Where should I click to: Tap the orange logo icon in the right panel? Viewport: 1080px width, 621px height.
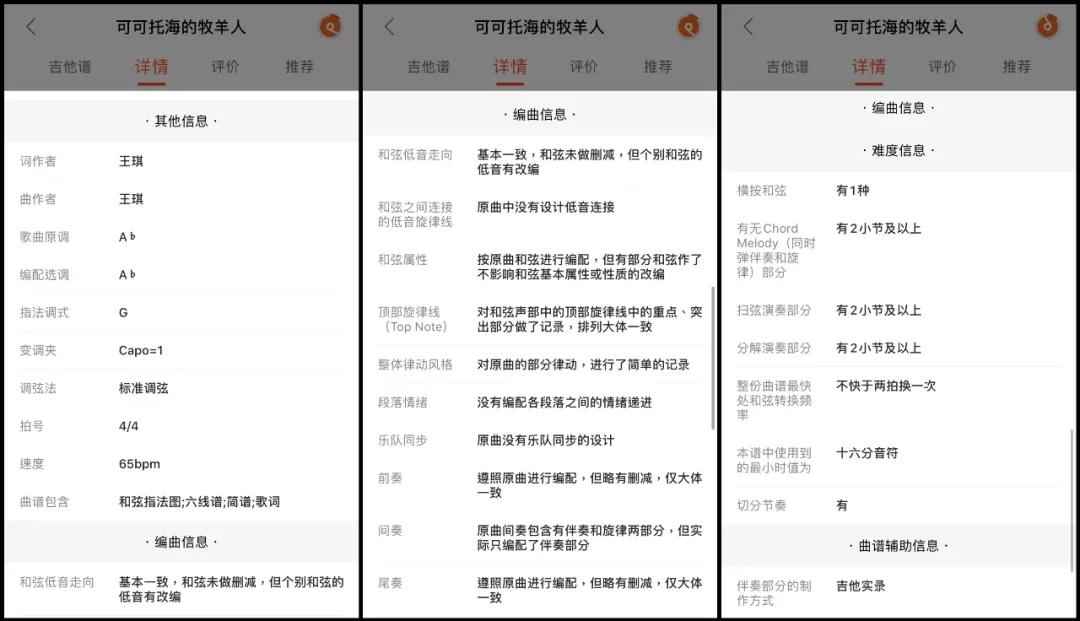(x=1047, y=27)
